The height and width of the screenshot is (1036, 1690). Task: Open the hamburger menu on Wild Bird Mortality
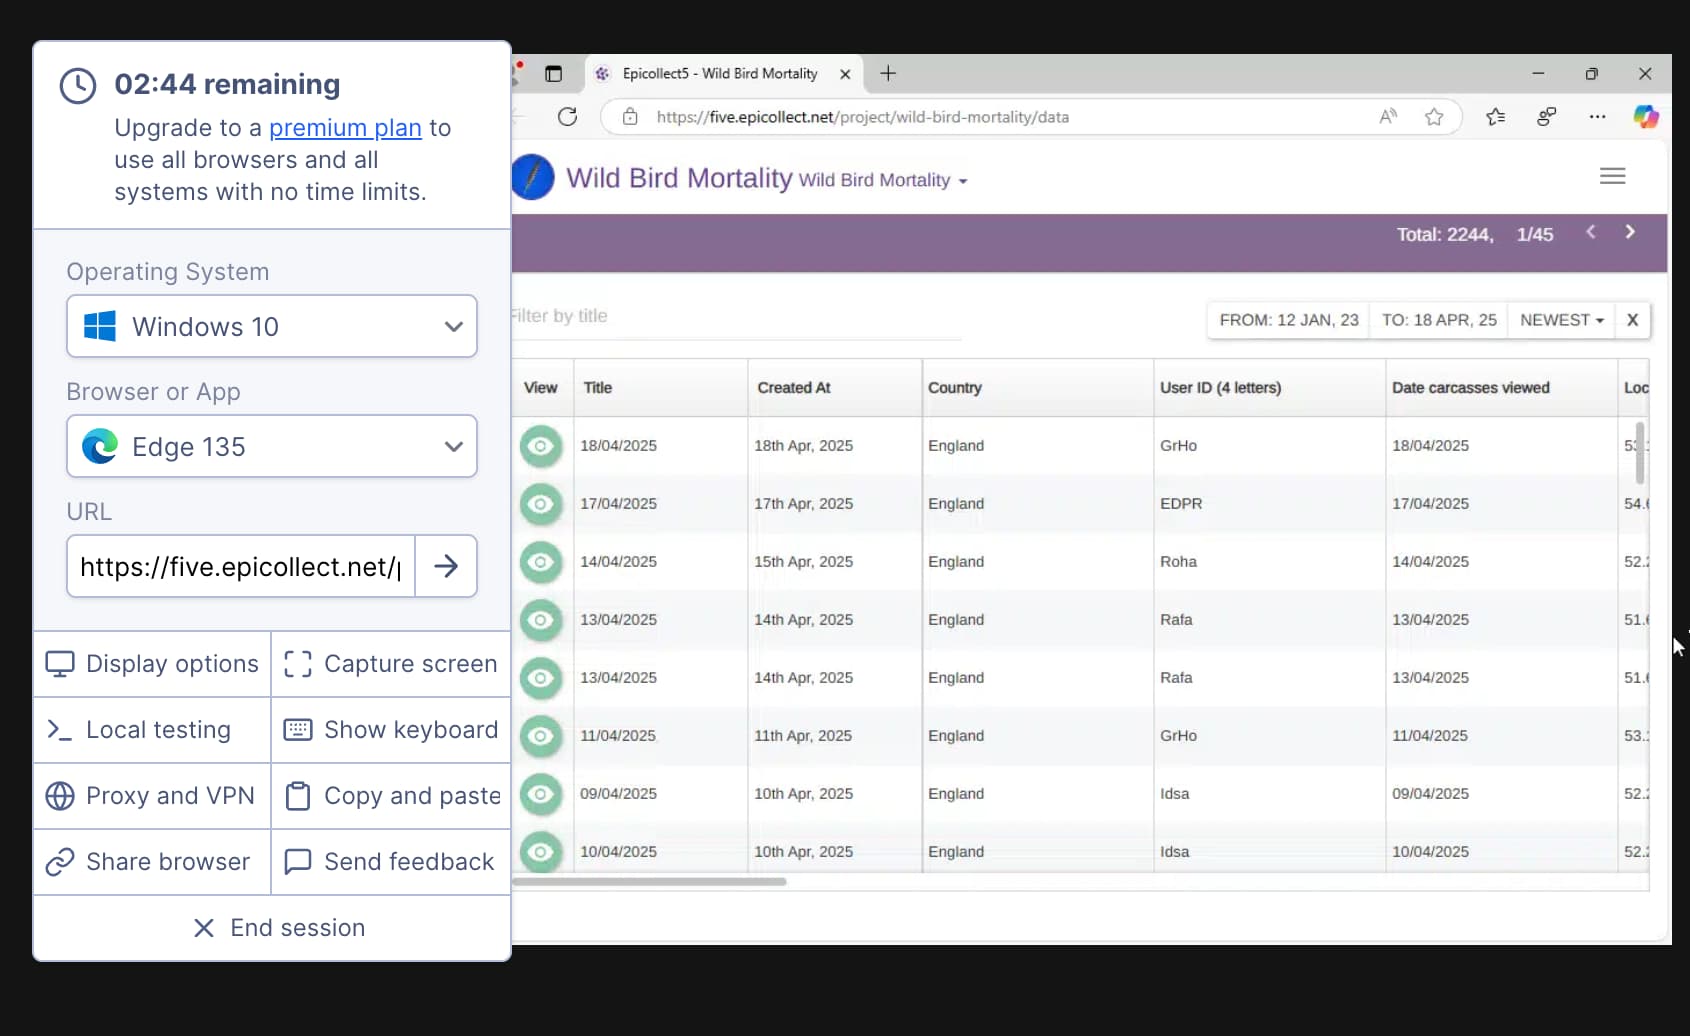(1612, 176)
